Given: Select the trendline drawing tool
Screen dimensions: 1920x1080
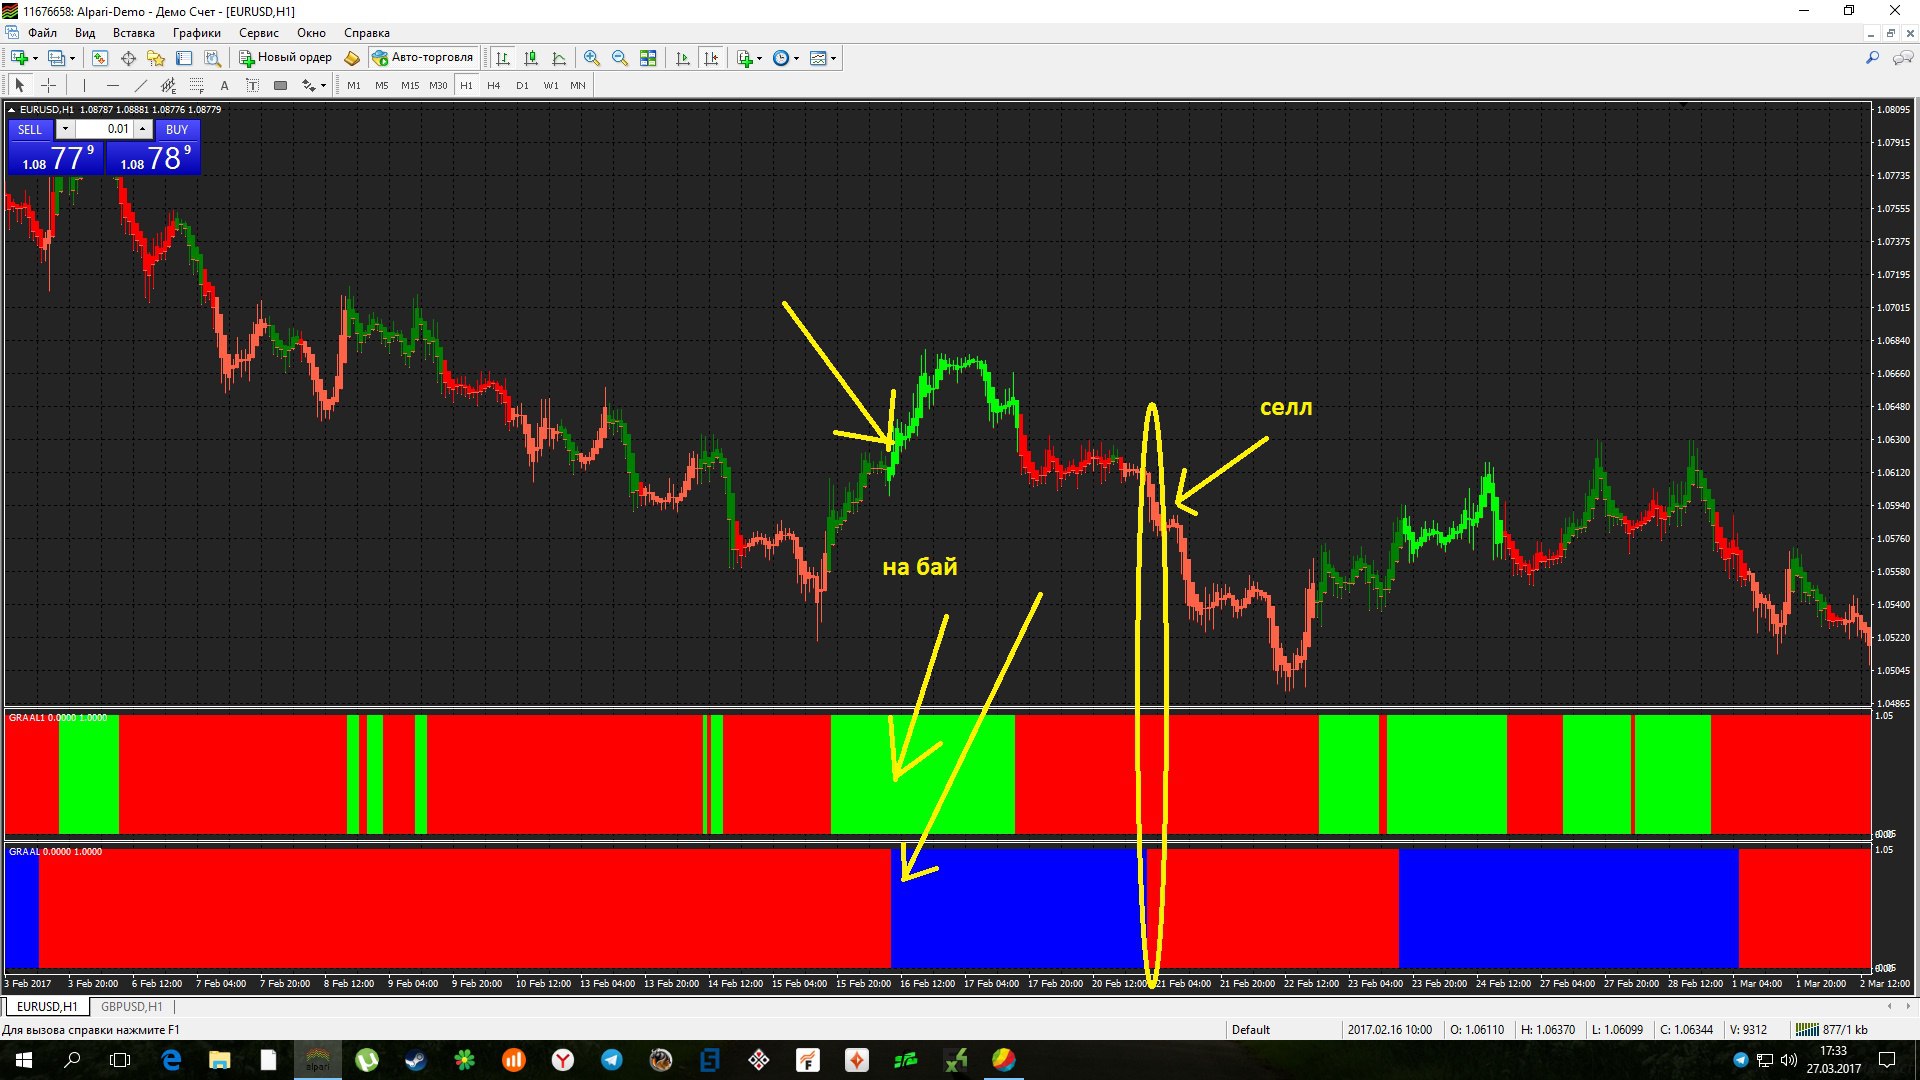Looking at the screenshot, I should 140,85.
